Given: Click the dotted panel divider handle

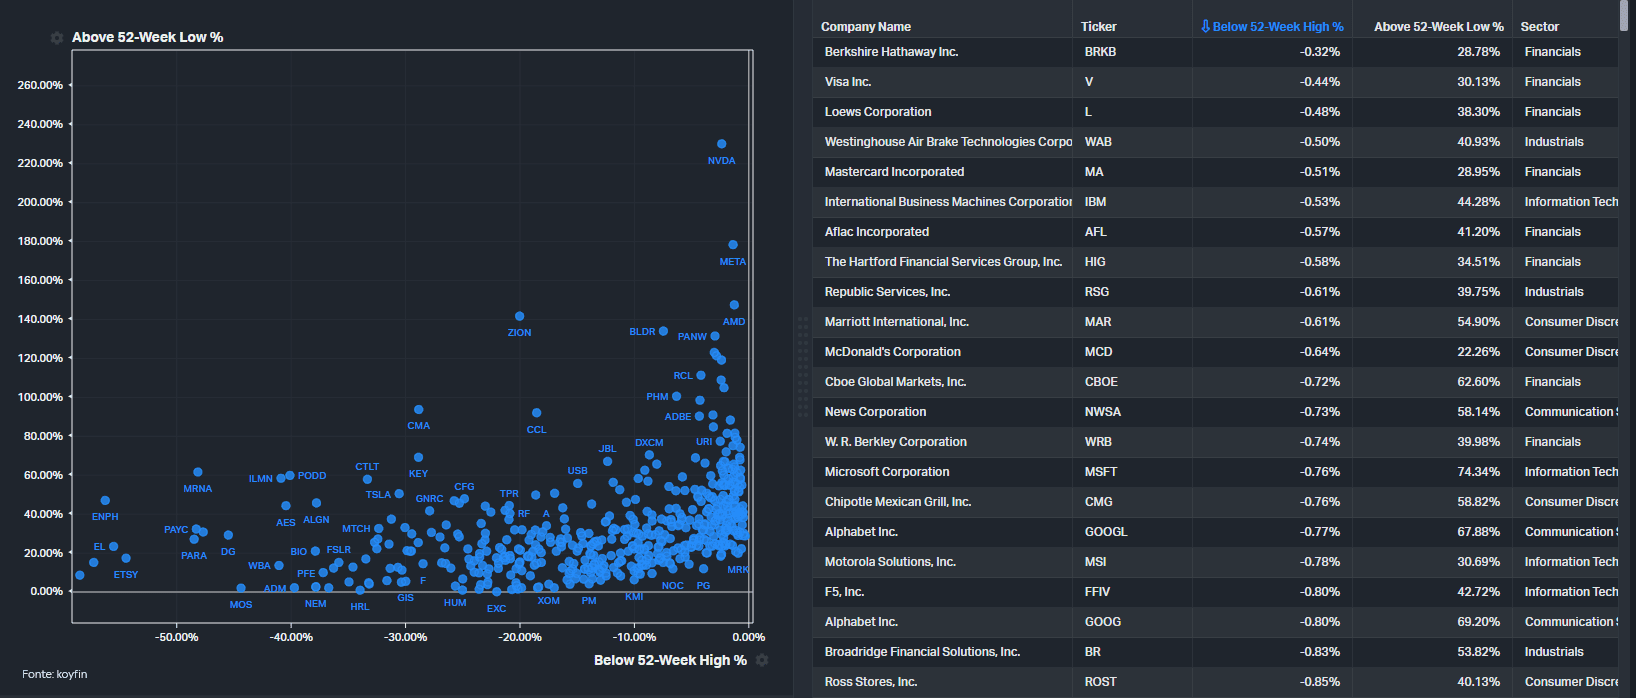Looking at the screenshot, I should 802,367.
